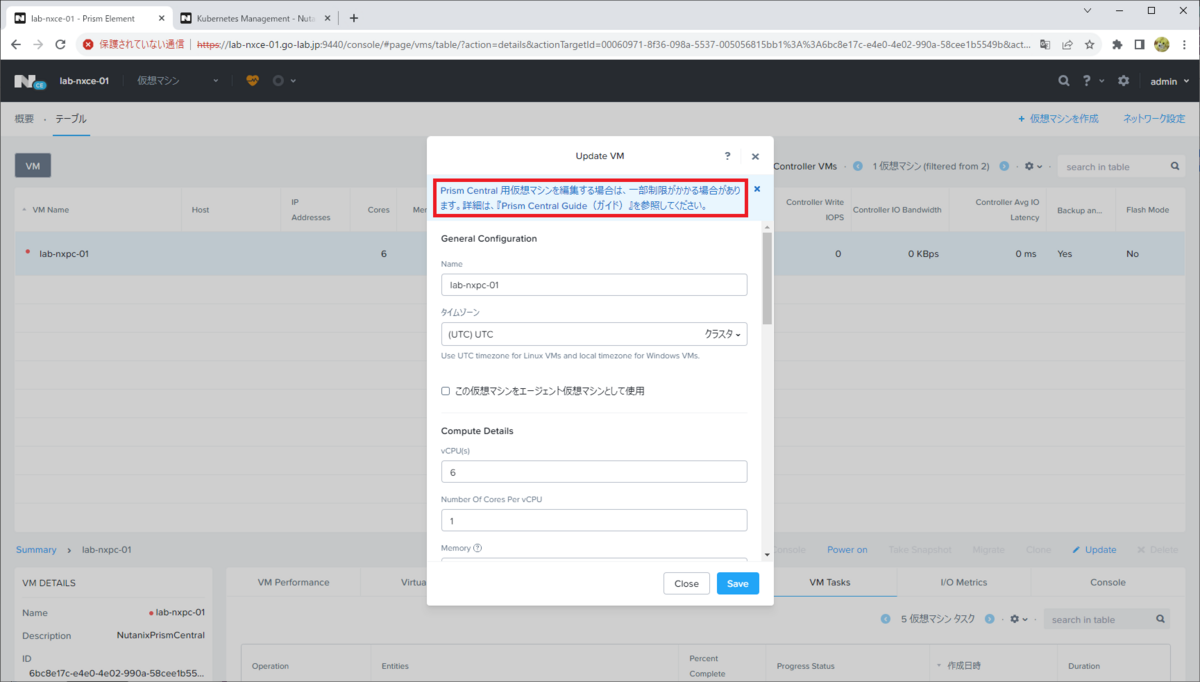Click Save in the Update VM dialog
Image resolution: width=1200 pixels, height=682 pixels.
tap(738, 583)
